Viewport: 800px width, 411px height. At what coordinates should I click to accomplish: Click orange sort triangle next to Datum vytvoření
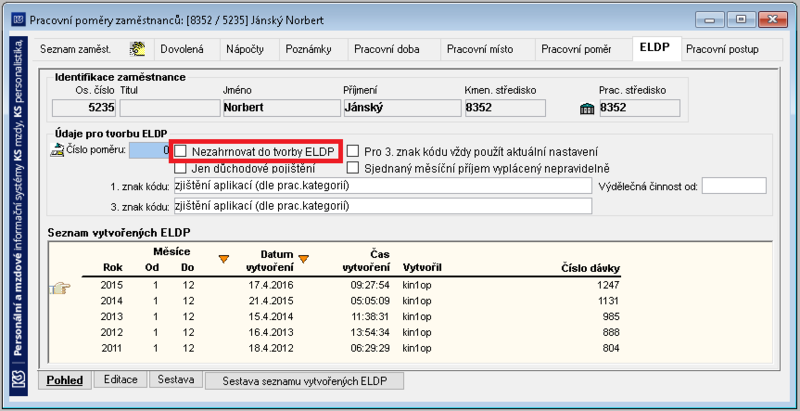coord(304,259)
